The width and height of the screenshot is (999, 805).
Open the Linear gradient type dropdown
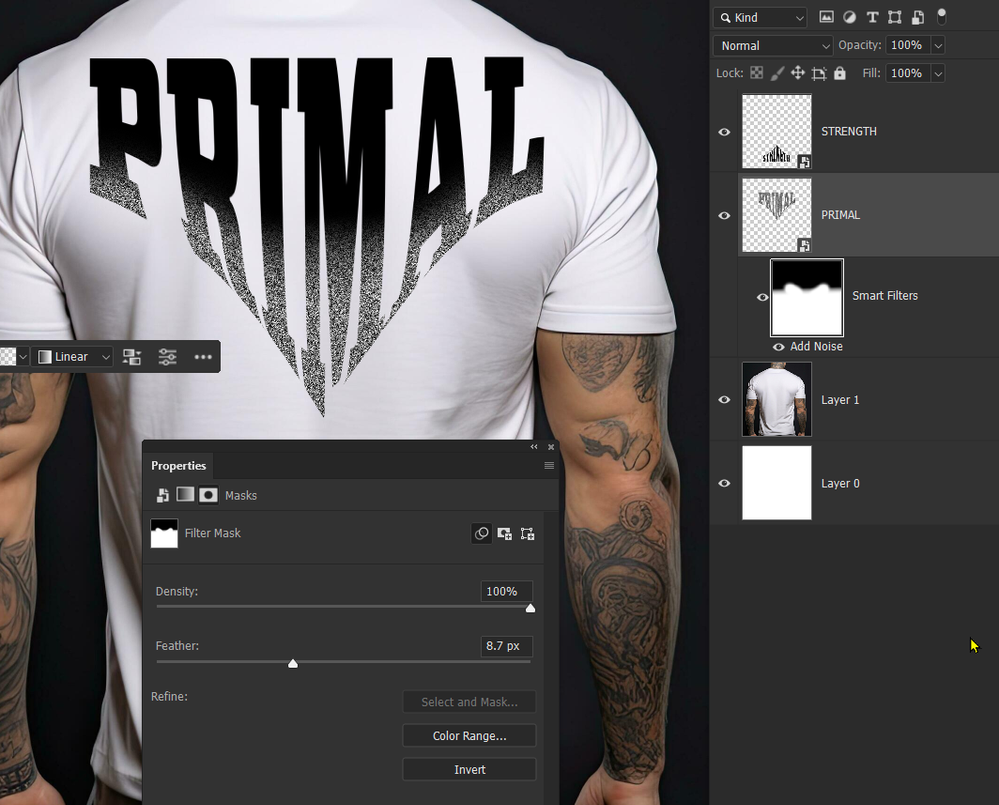pos(74,357)
